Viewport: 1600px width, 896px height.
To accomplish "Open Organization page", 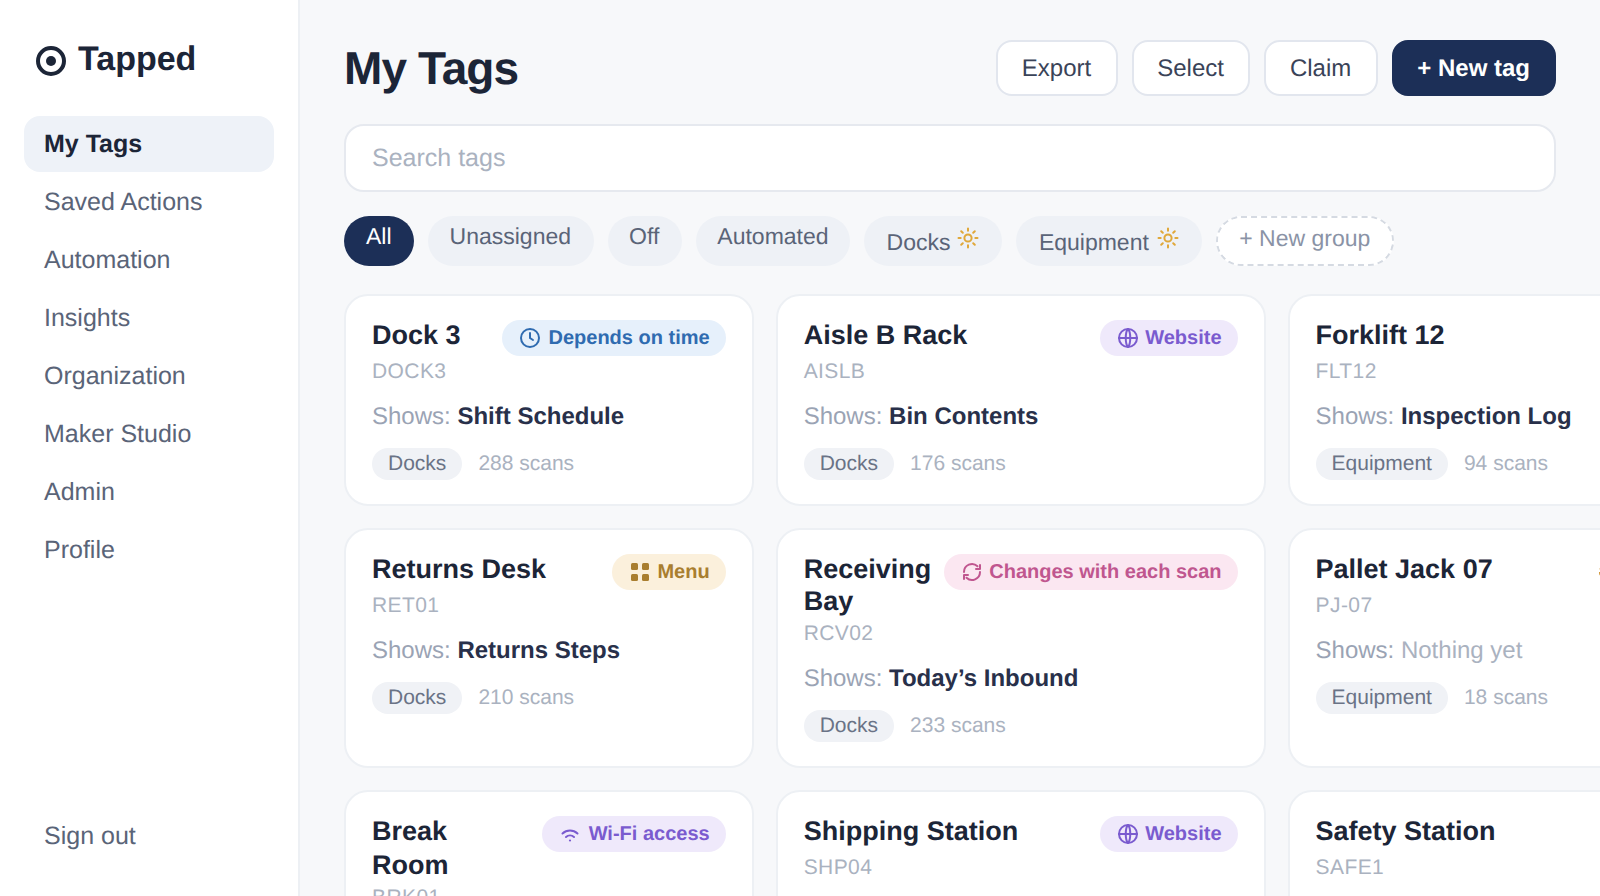I will 149,376.
